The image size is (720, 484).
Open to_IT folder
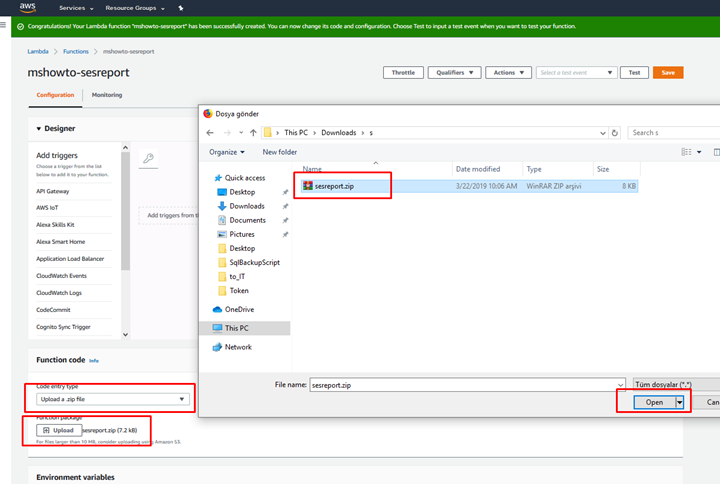point(237,276)
